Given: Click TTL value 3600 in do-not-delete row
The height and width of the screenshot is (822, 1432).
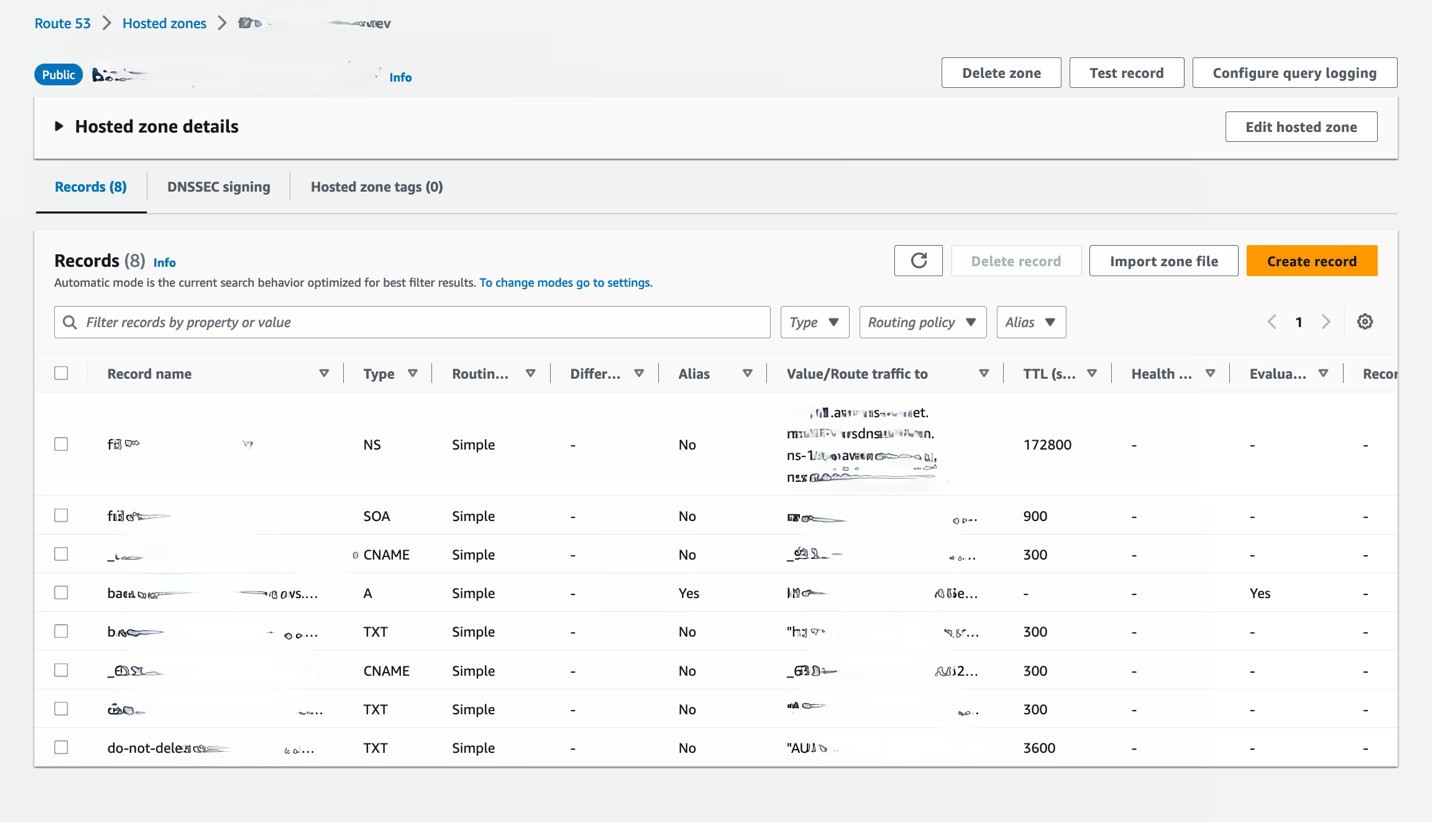Looking at the screenshot, I should click(1039, 748).
